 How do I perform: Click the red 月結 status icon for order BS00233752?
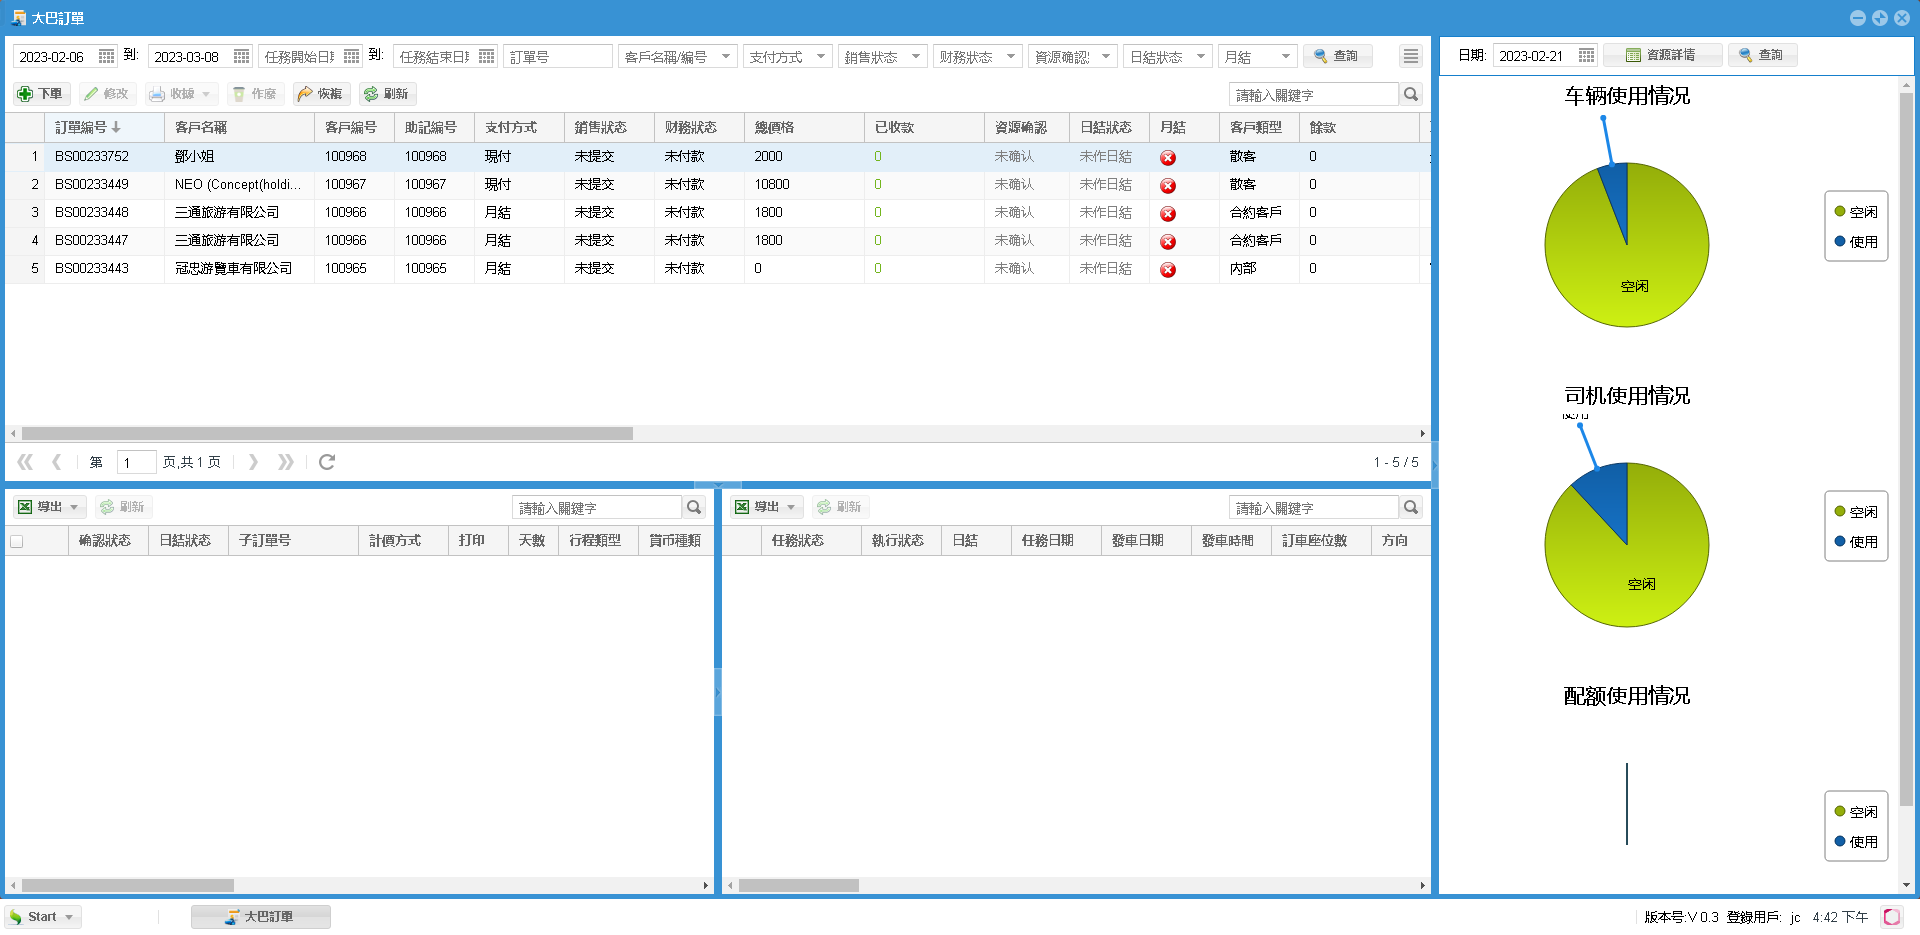(1168, 158)
